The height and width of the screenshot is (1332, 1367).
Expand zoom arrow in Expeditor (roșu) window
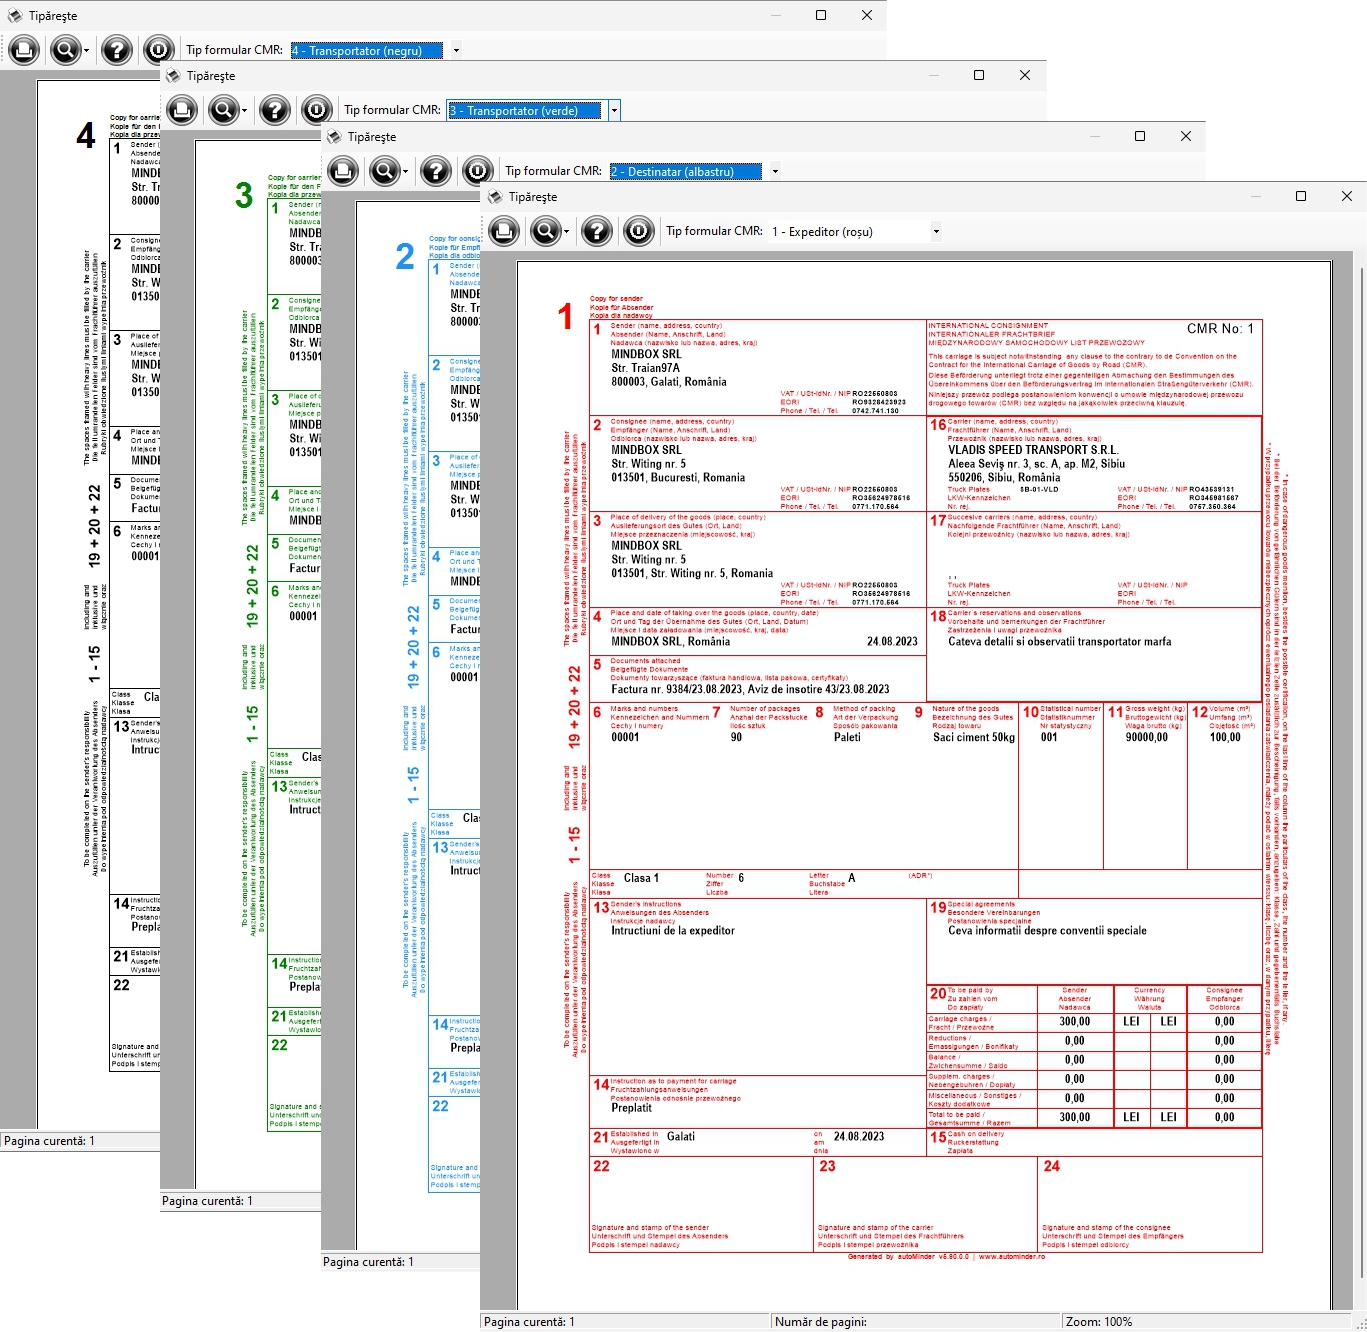tap(566, 232)
